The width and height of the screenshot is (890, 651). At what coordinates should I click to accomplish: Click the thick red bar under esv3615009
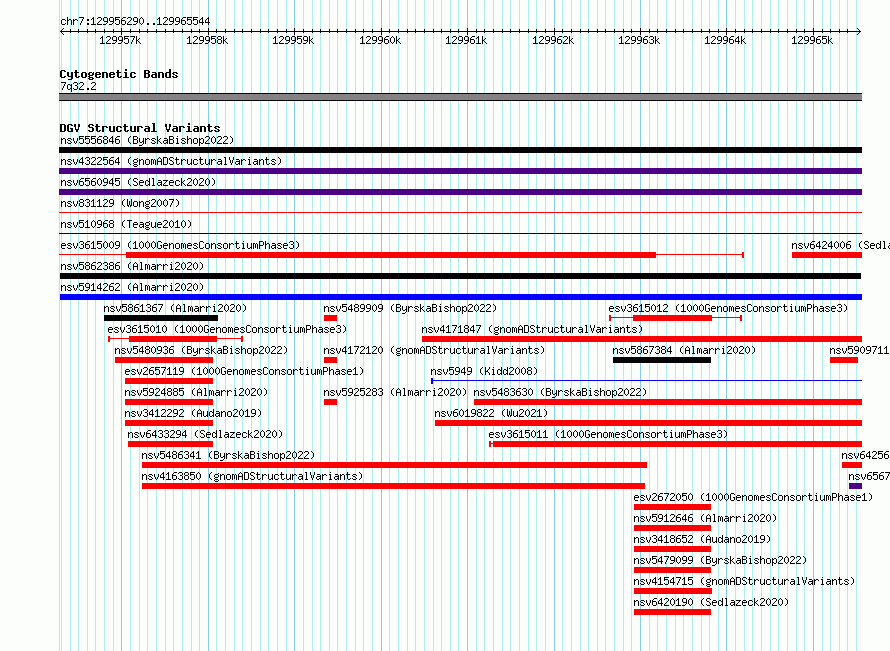click(391, 255)
